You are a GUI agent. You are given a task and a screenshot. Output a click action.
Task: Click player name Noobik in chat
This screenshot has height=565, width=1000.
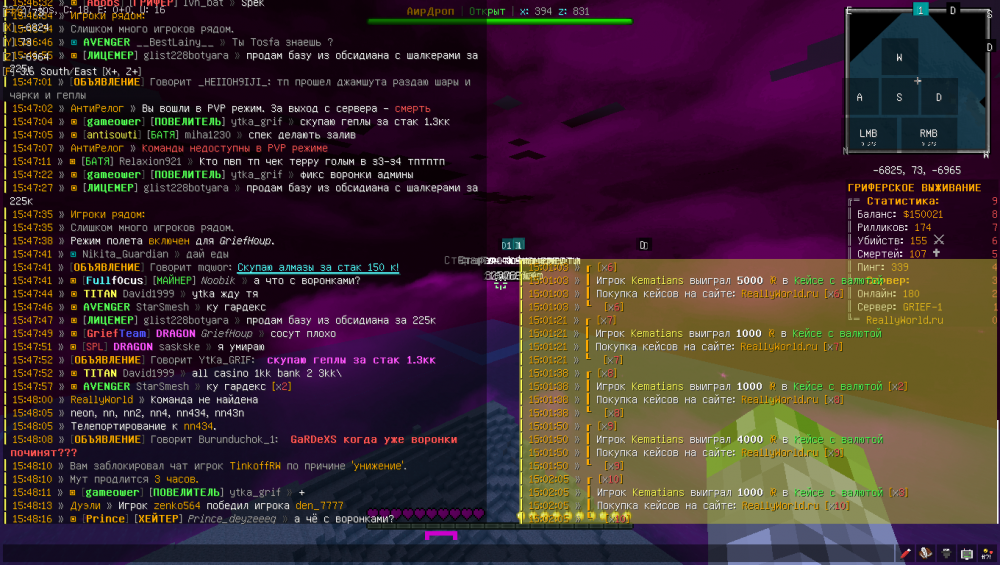coord(217,281)
